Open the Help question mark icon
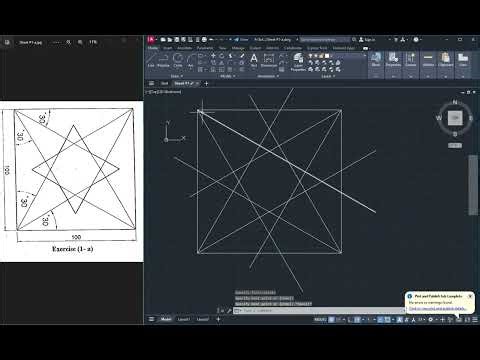Viewport: 480px width, 360px height. pos(416,39)
